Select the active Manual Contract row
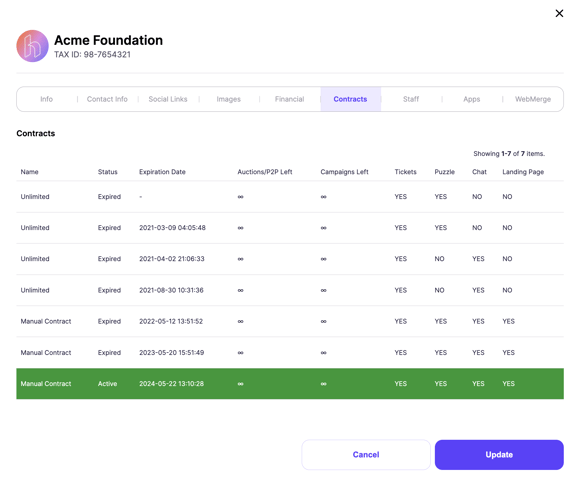The width and height of the screenshot is (582, 481). [290, 384]
